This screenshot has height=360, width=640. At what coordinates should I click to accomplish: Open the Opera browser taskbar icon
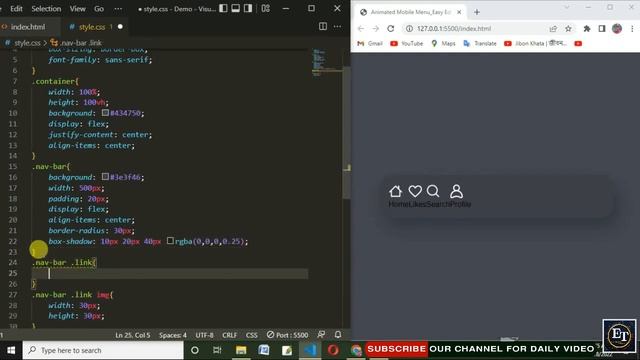(x=333, y=350)
